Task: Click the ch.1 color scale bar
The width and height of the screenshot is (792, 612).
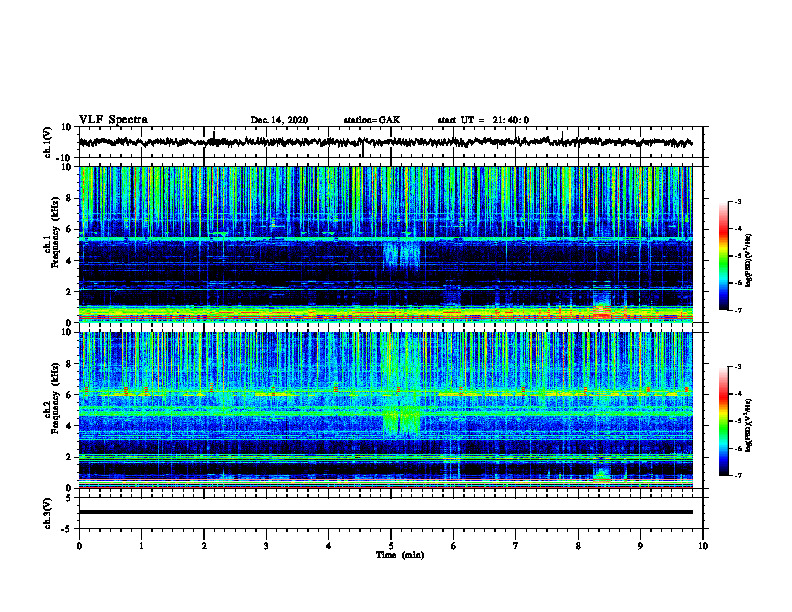Action: 724,256
